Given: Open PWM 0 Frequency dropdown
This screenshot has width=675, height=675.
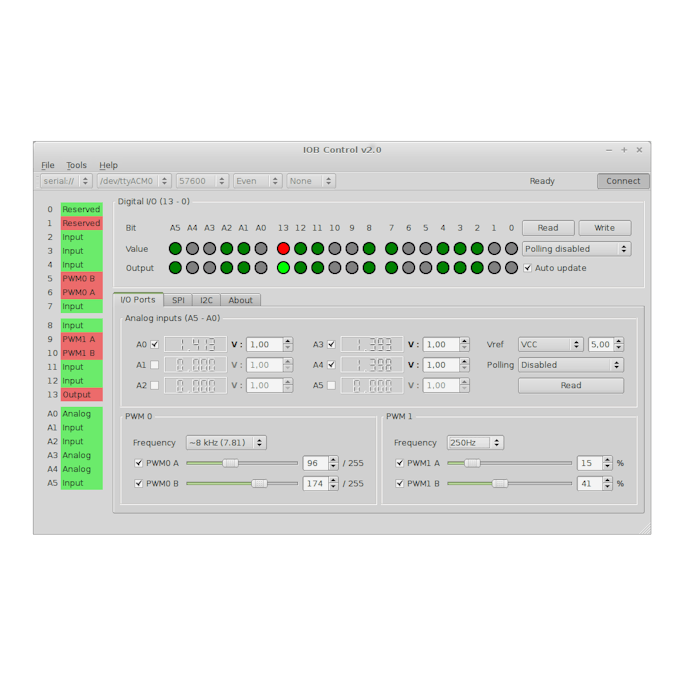Looking at the screenshot, I should click(x=226, y=443).
